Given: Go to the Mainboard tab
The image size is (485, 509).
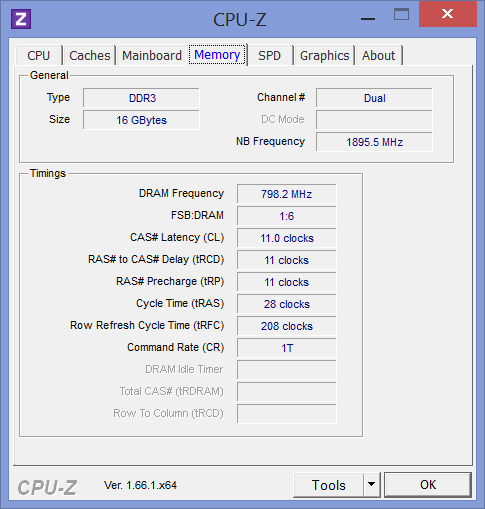Looking at the screenshot, I should pyautogui.click(x=152, y=55).
